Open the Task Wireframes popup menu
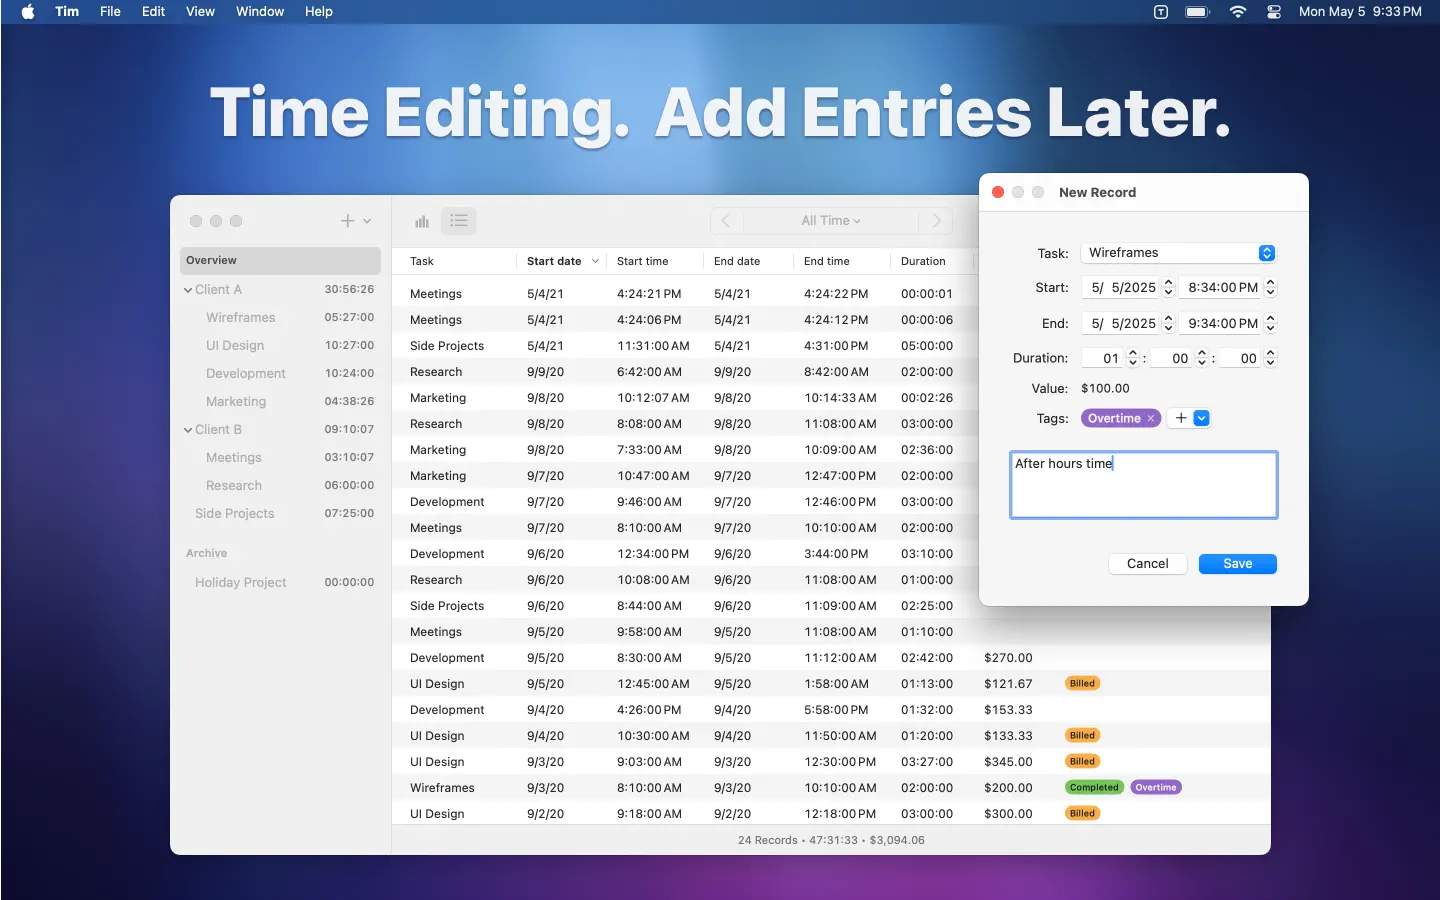The image size is (1440, 900). [1179, 253]
